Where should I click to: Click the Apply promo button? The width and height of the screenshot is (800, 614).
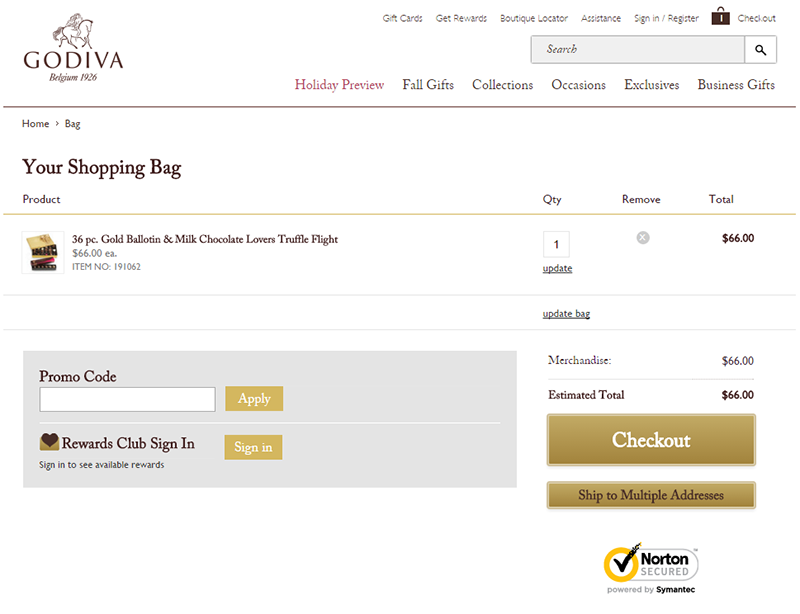(x=254, y=399)
